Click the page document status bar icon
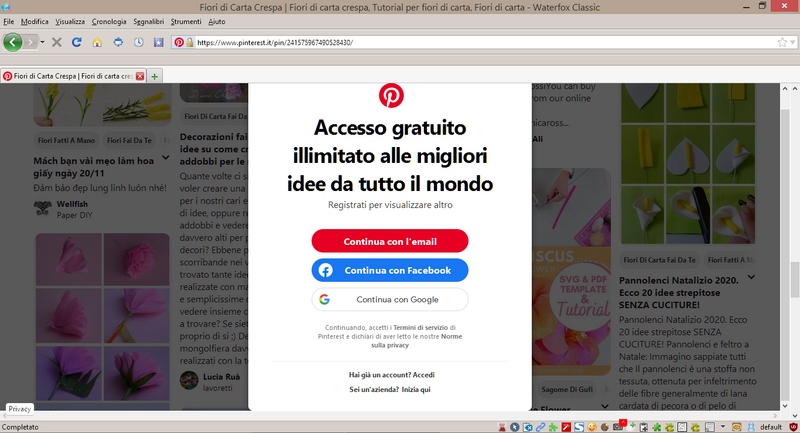 [x=710, y=427]
